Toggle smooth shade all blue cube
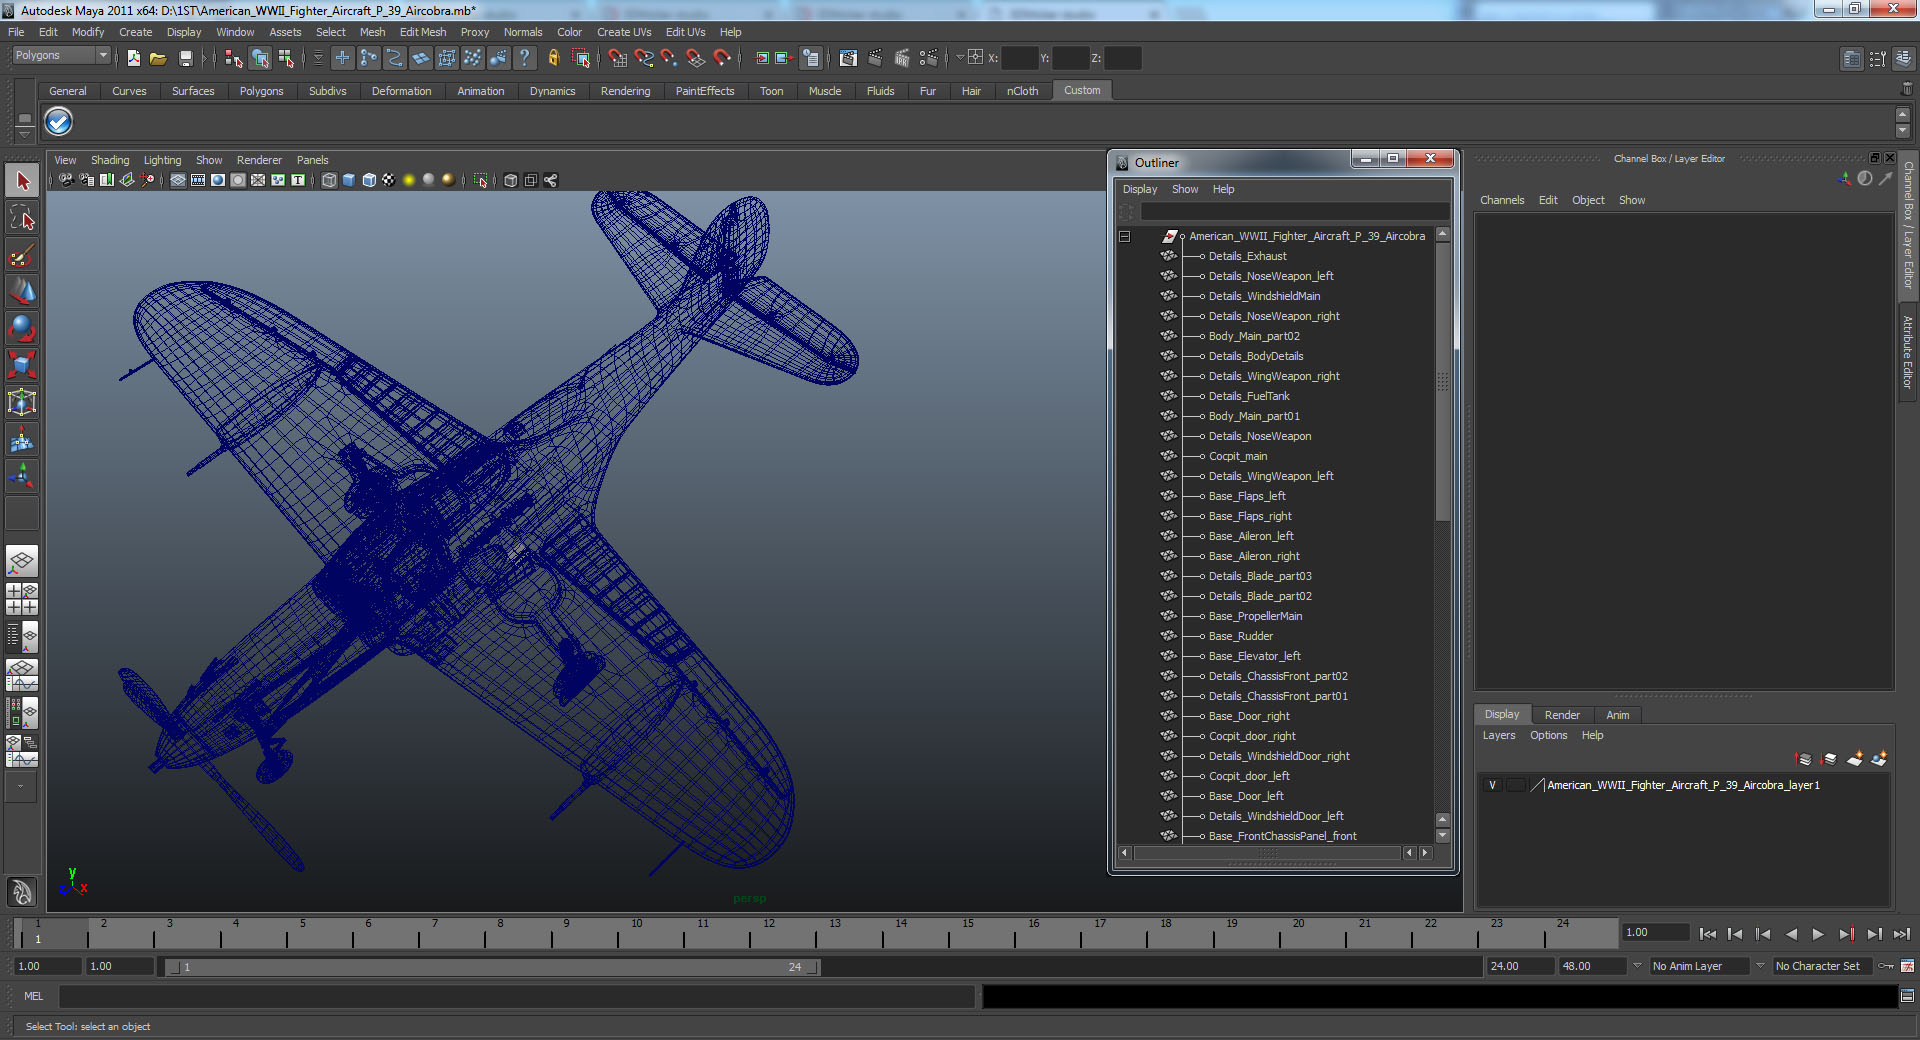 click(x=349, y=180)
